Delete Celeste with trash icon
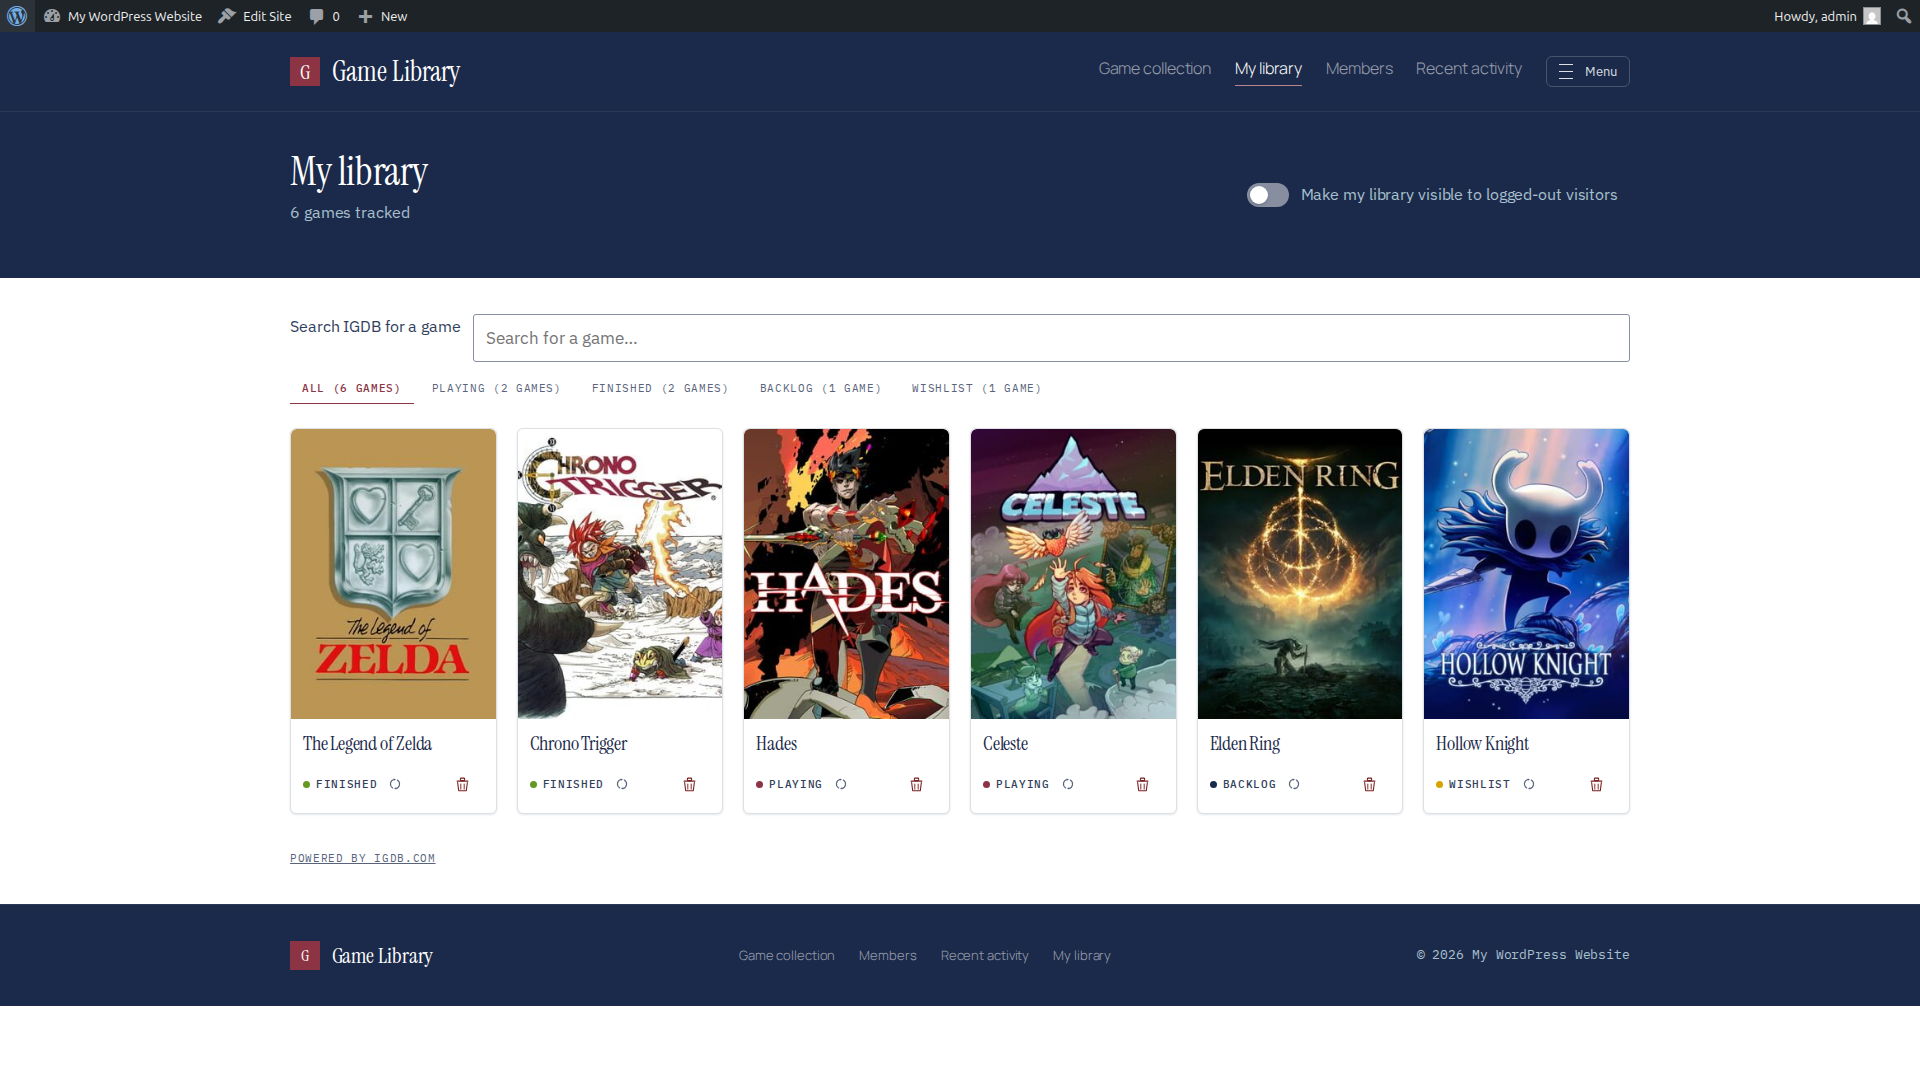1920x1080 pixels. point(1142,784)
